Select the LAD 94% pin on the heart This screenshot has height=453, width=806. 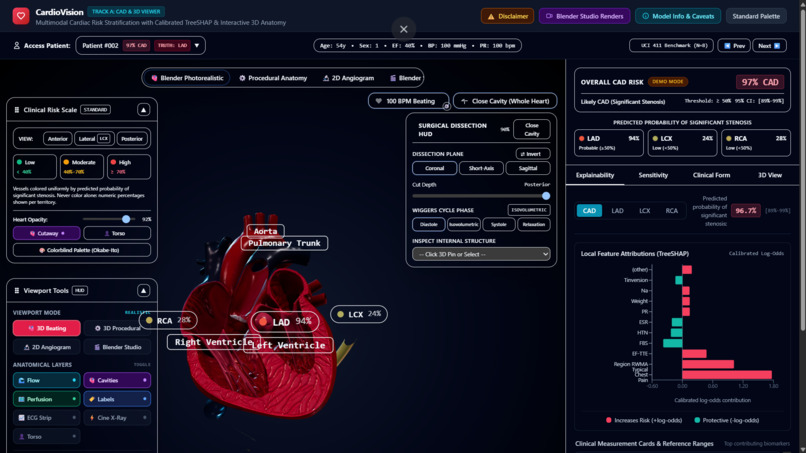[285, 321]
